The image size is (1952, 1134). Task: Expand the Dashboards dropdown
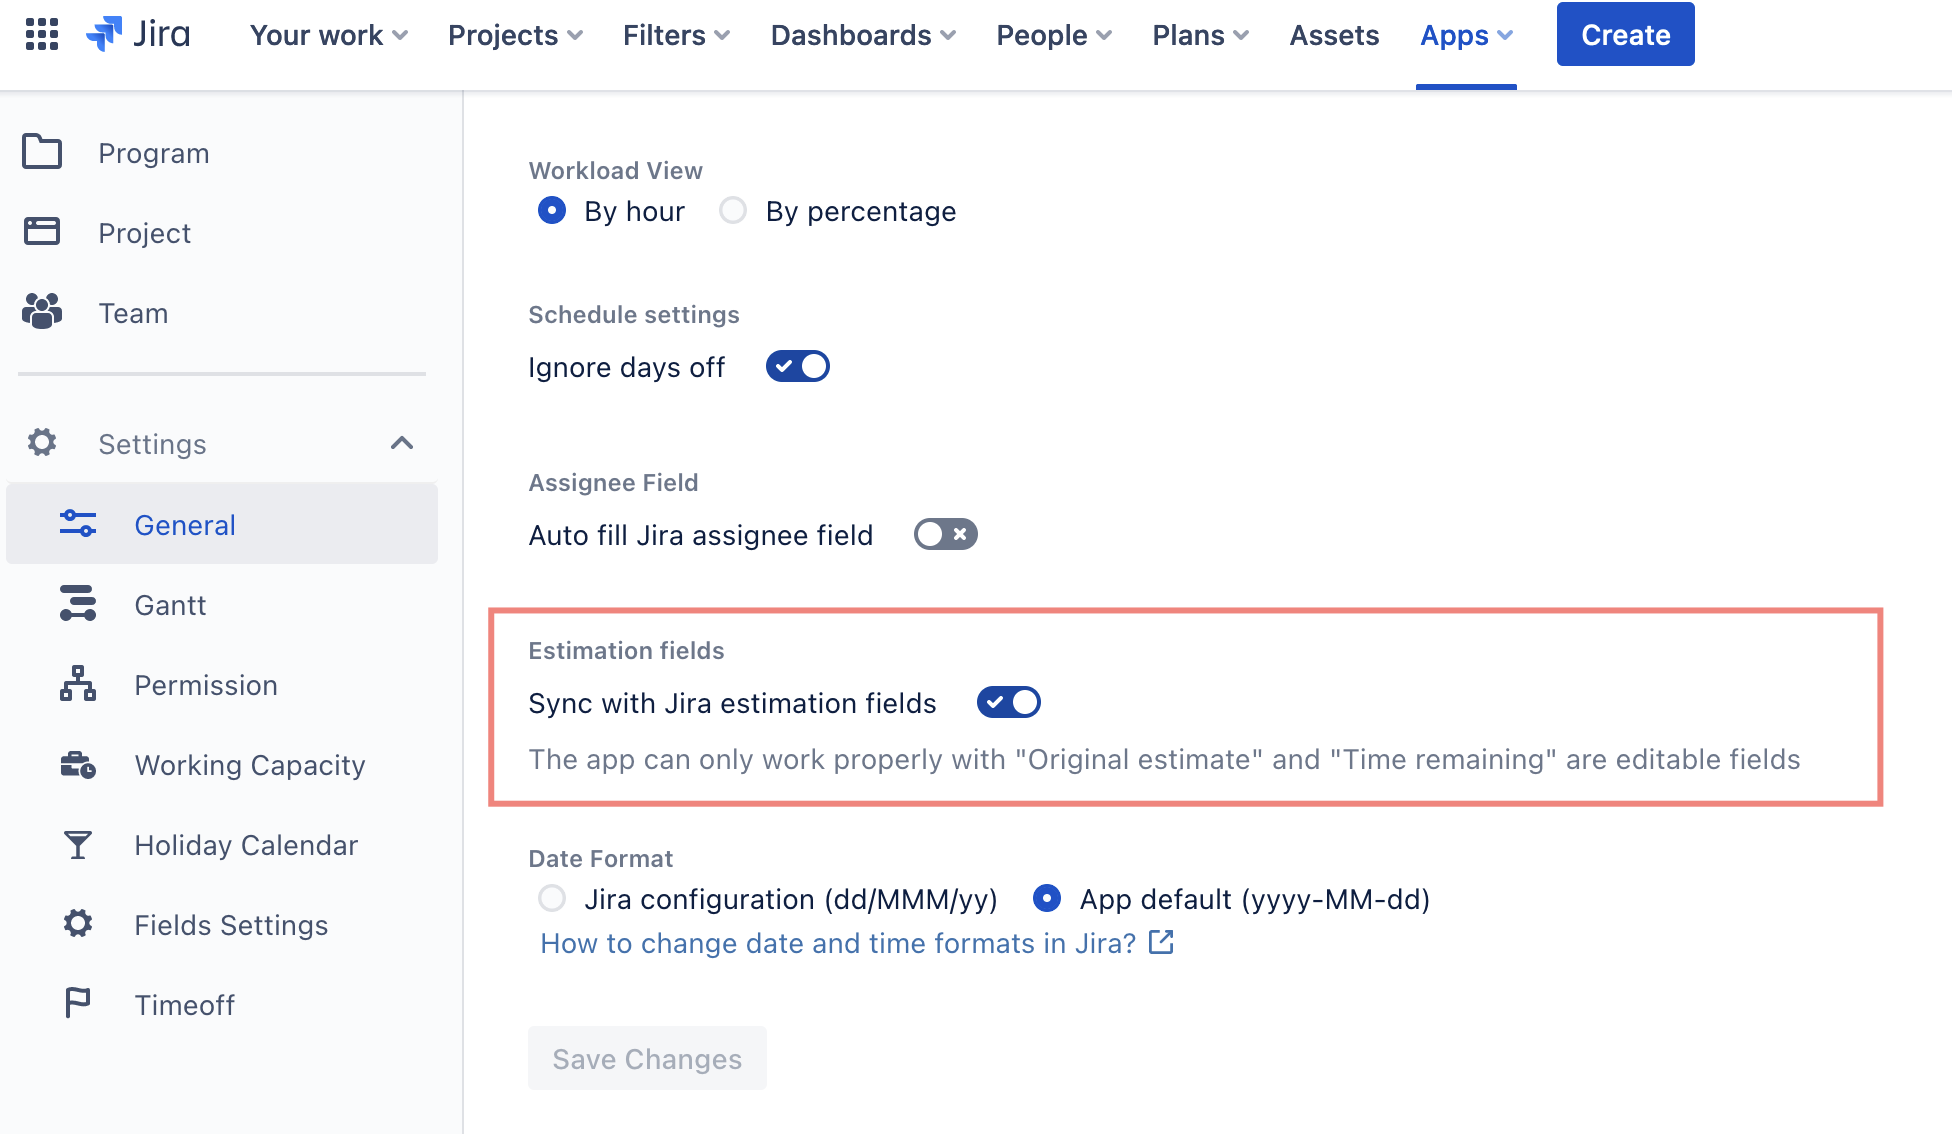pyautogui.click(x=862, y=35)
